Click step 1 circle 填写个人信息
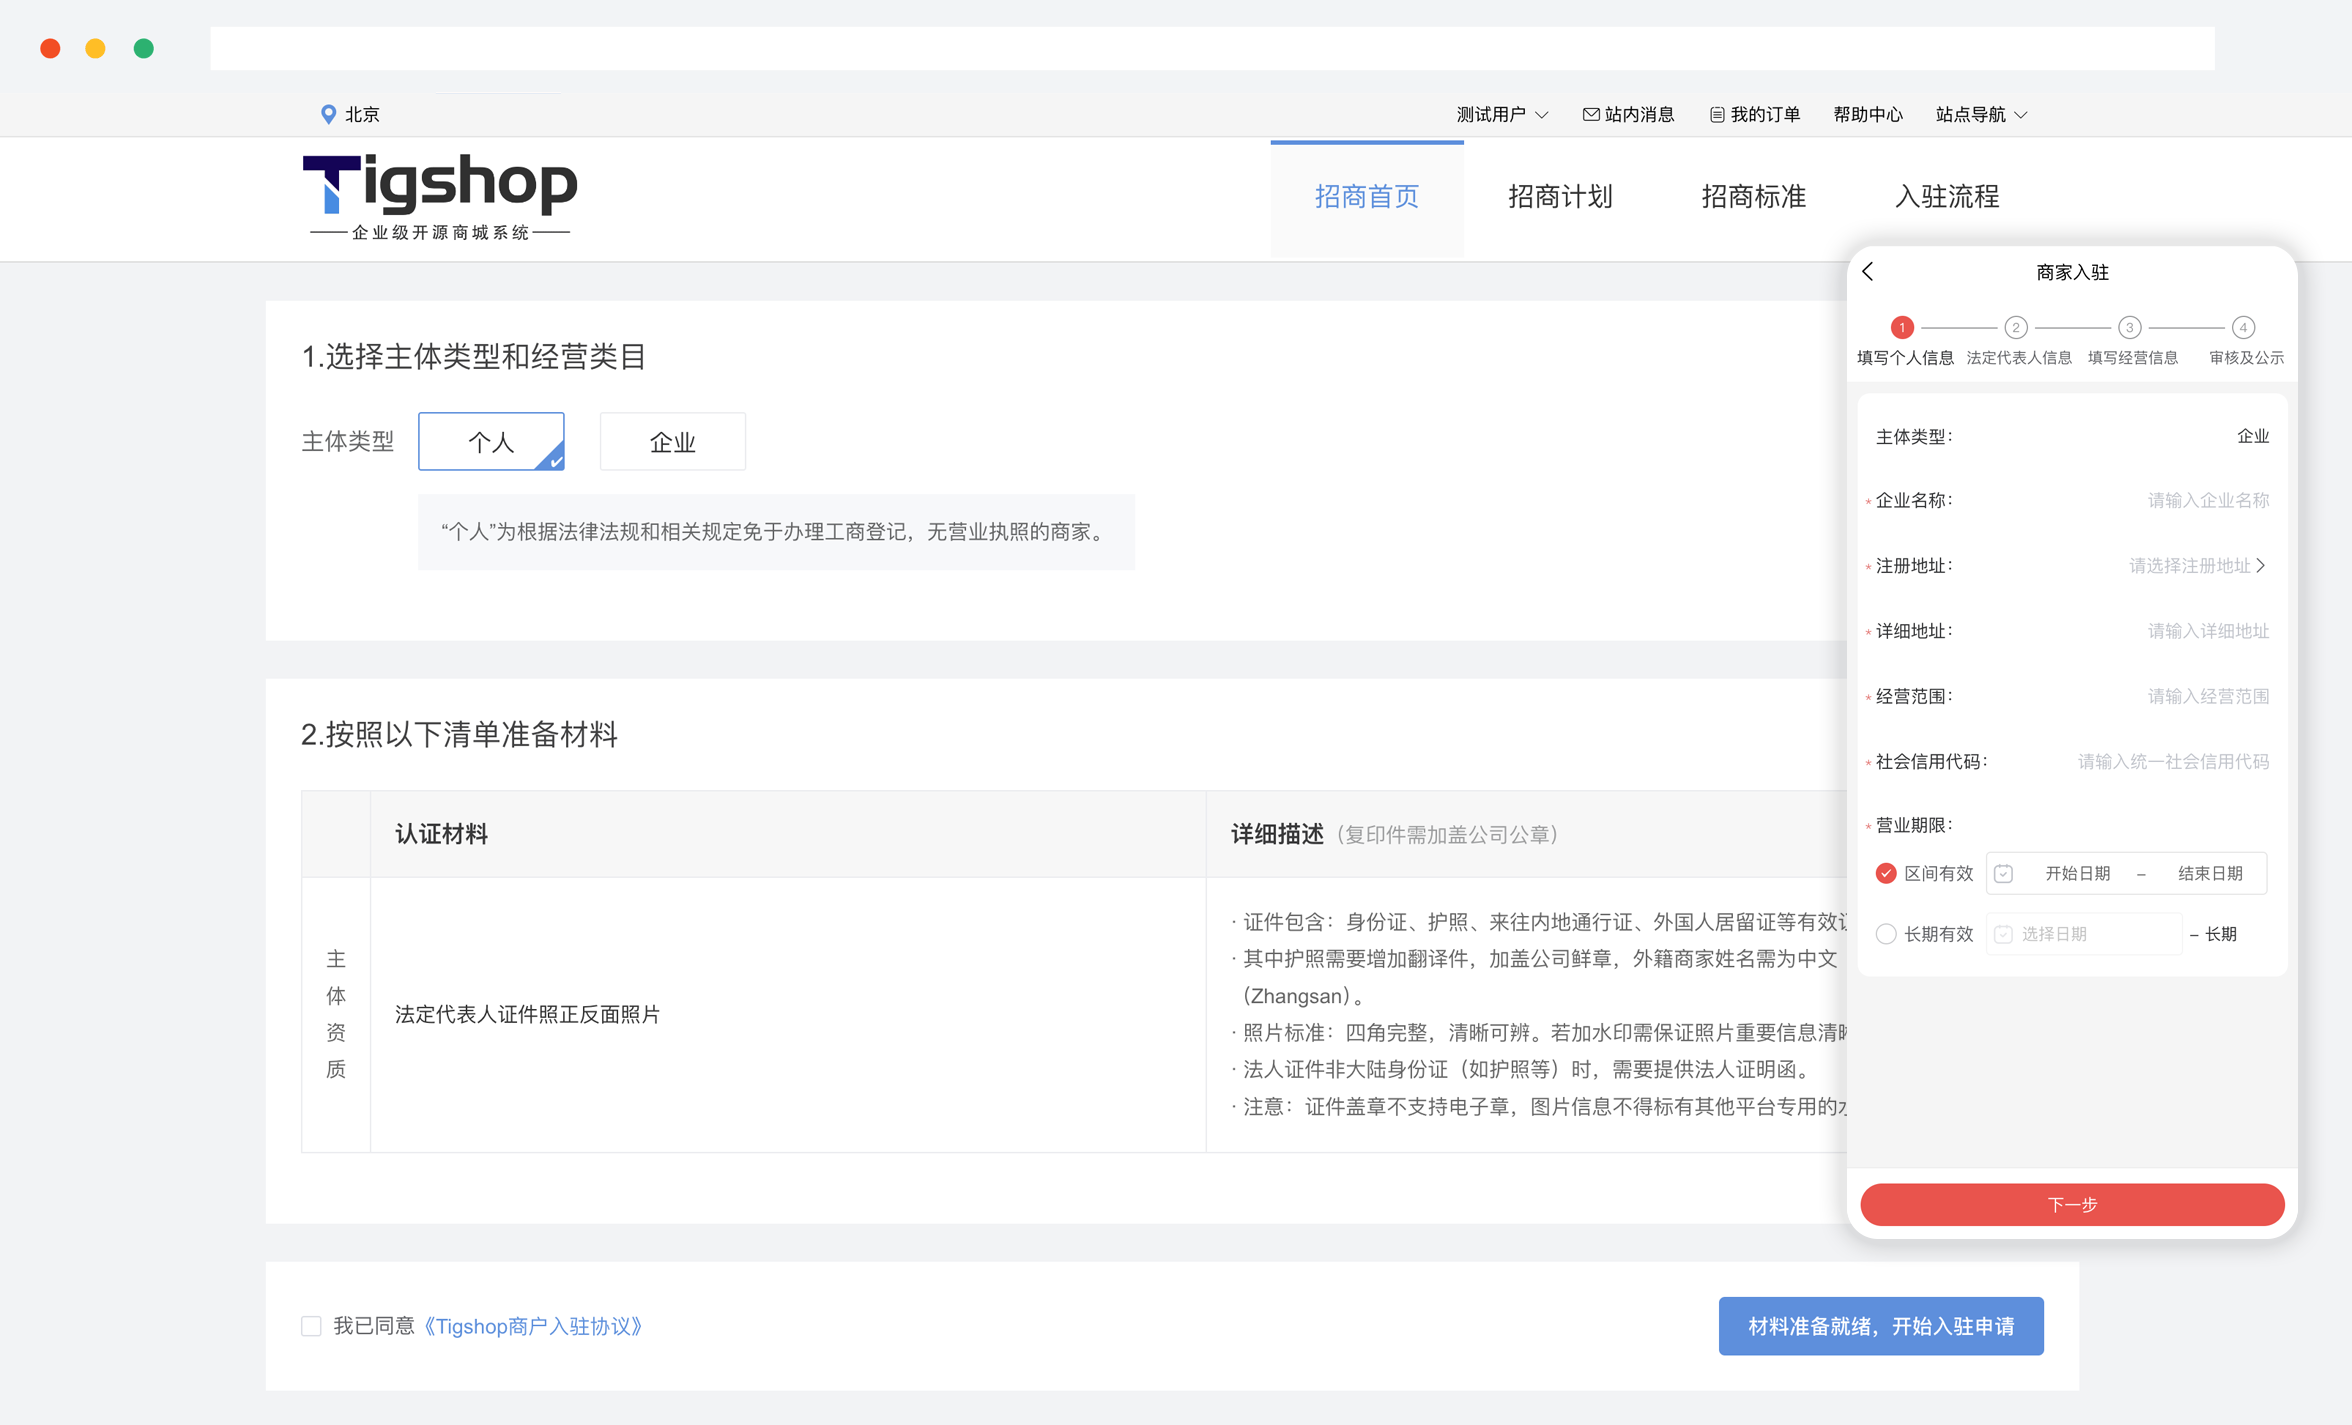The height and width of the screenshot is (1425, 2352). tap(1902, 327)
